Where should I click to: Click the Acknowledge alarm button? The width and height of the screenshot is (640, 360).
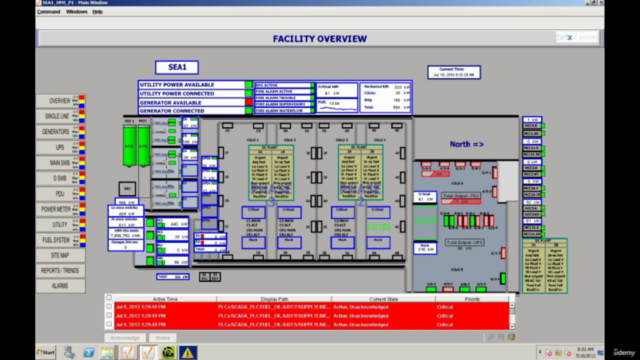pos(125,338)
